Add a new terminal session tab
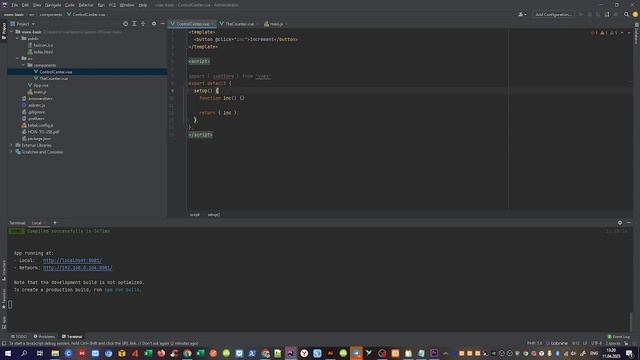 55,223
